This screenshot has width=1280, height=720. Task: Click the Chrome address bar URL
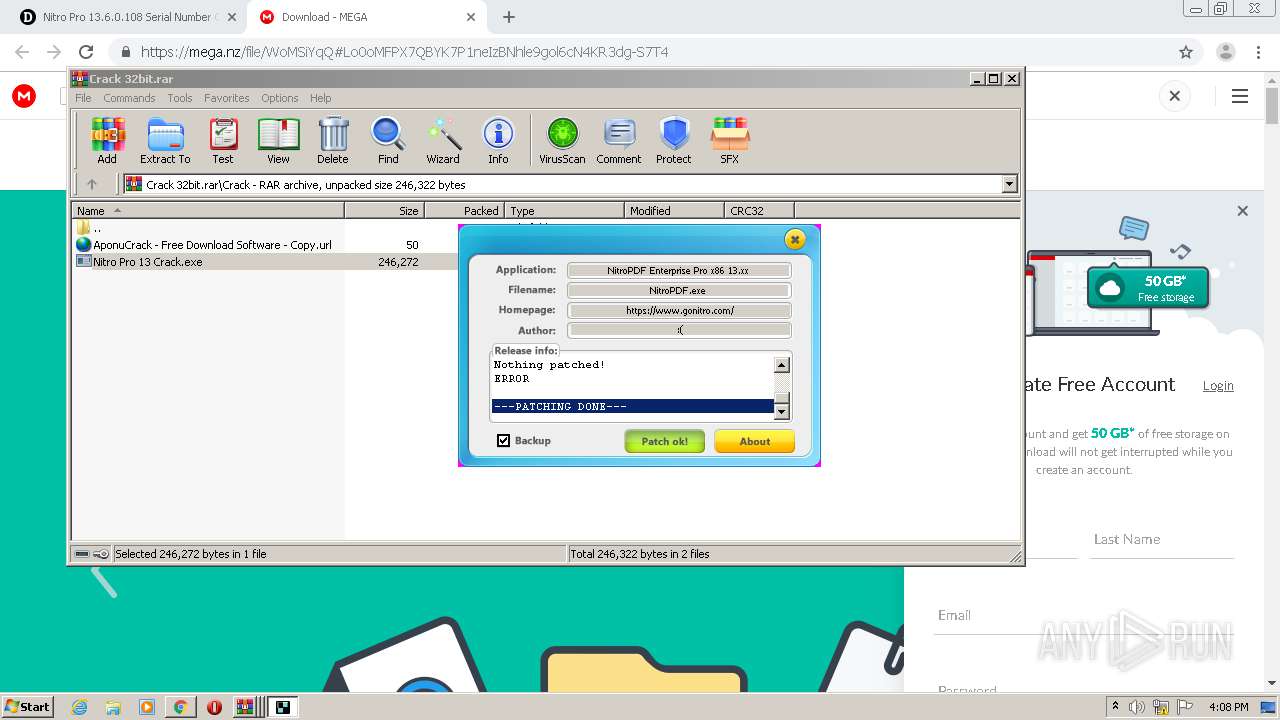tap(404, 52)
